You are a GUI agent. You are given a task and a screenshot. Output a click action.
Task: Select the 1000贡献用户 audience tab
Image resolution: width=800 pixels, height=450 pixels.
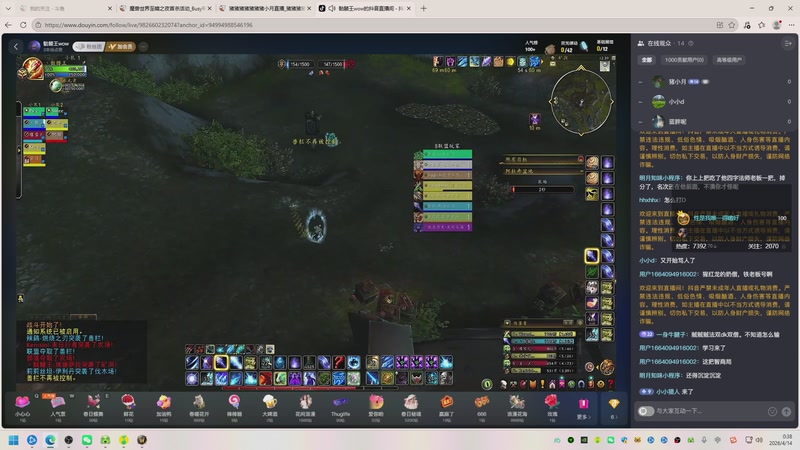coord(684,60)
